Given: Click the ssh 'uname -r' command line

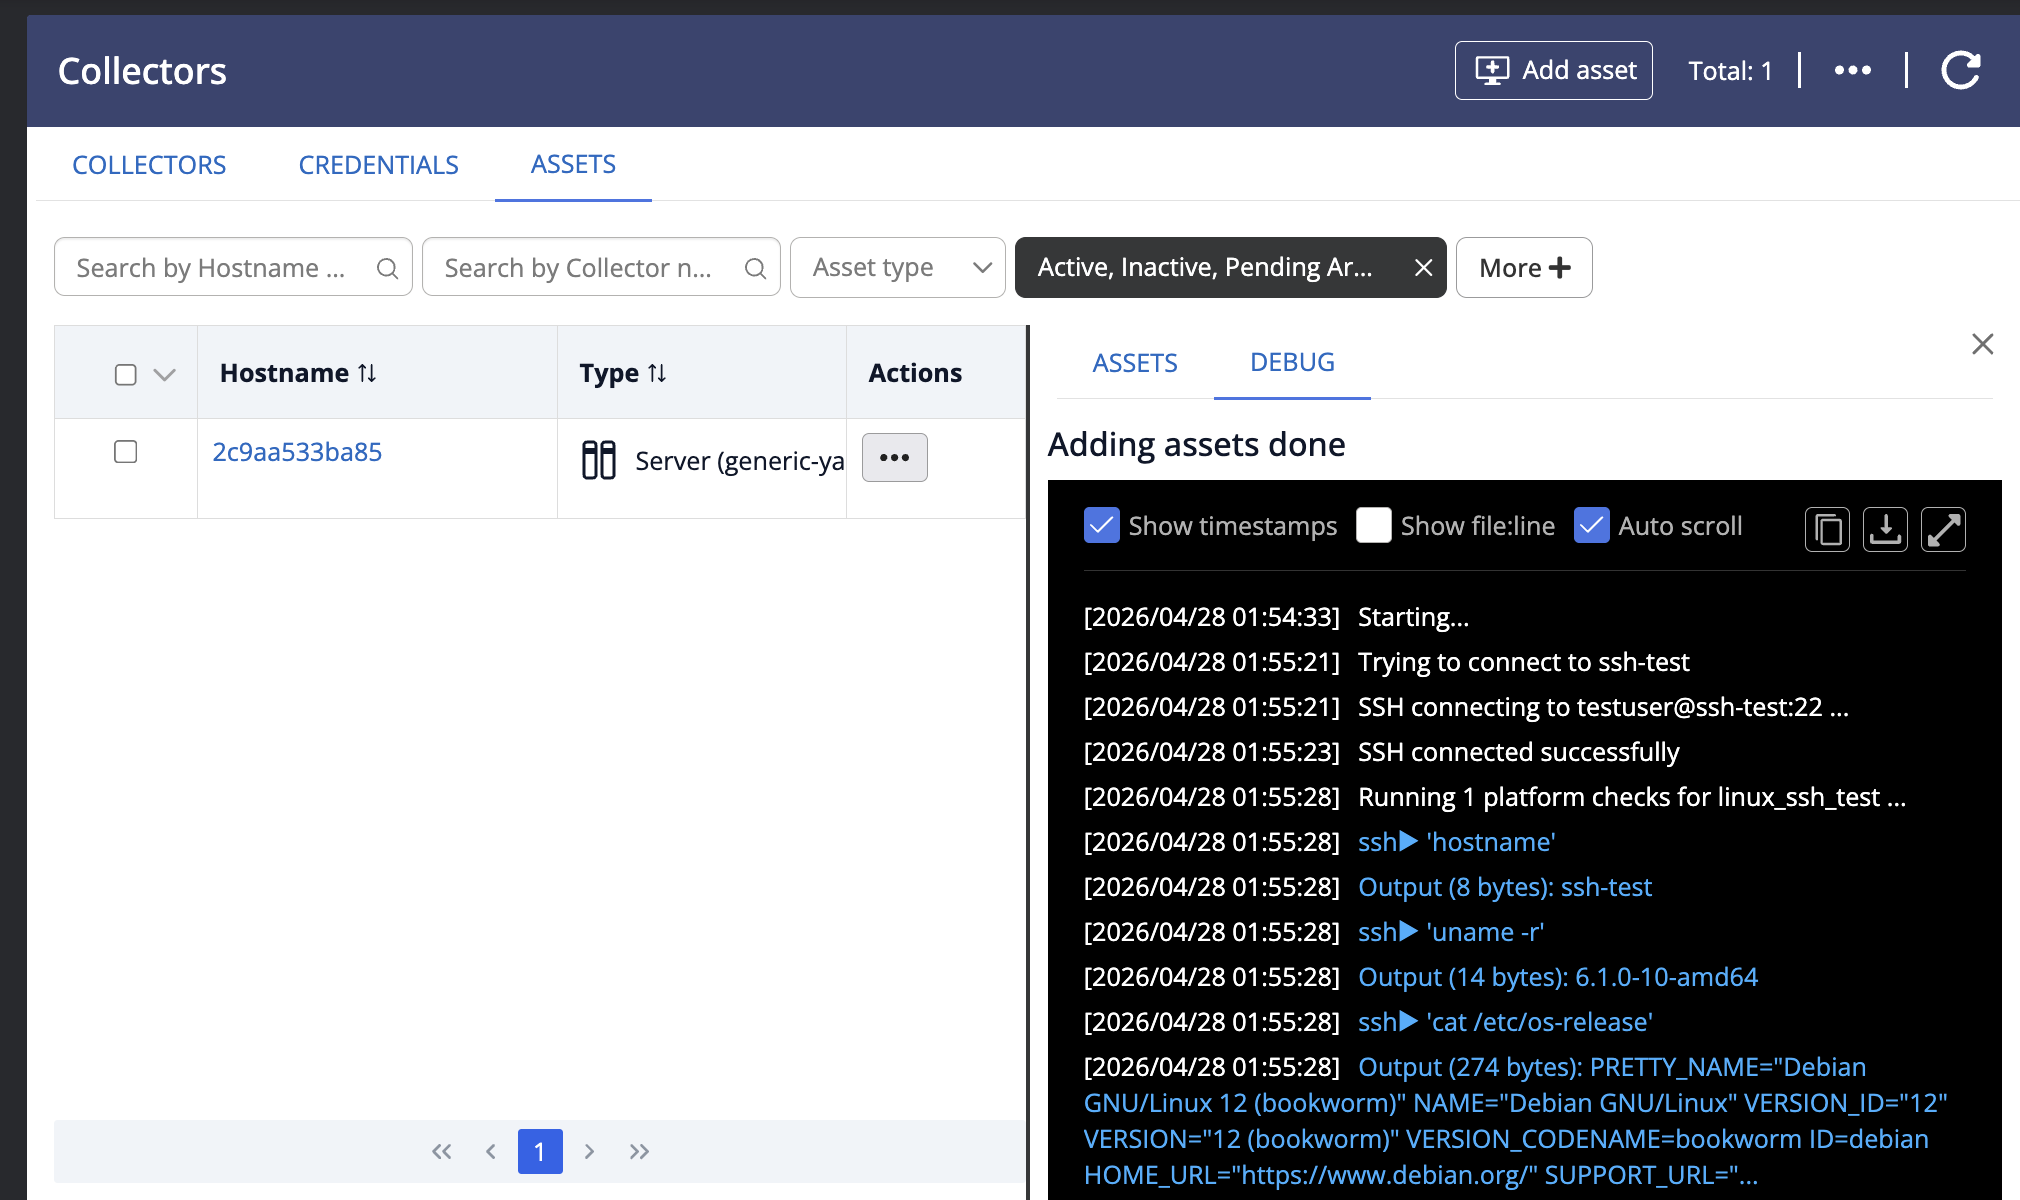Looking at the screenshot, I should [1451, 932].
